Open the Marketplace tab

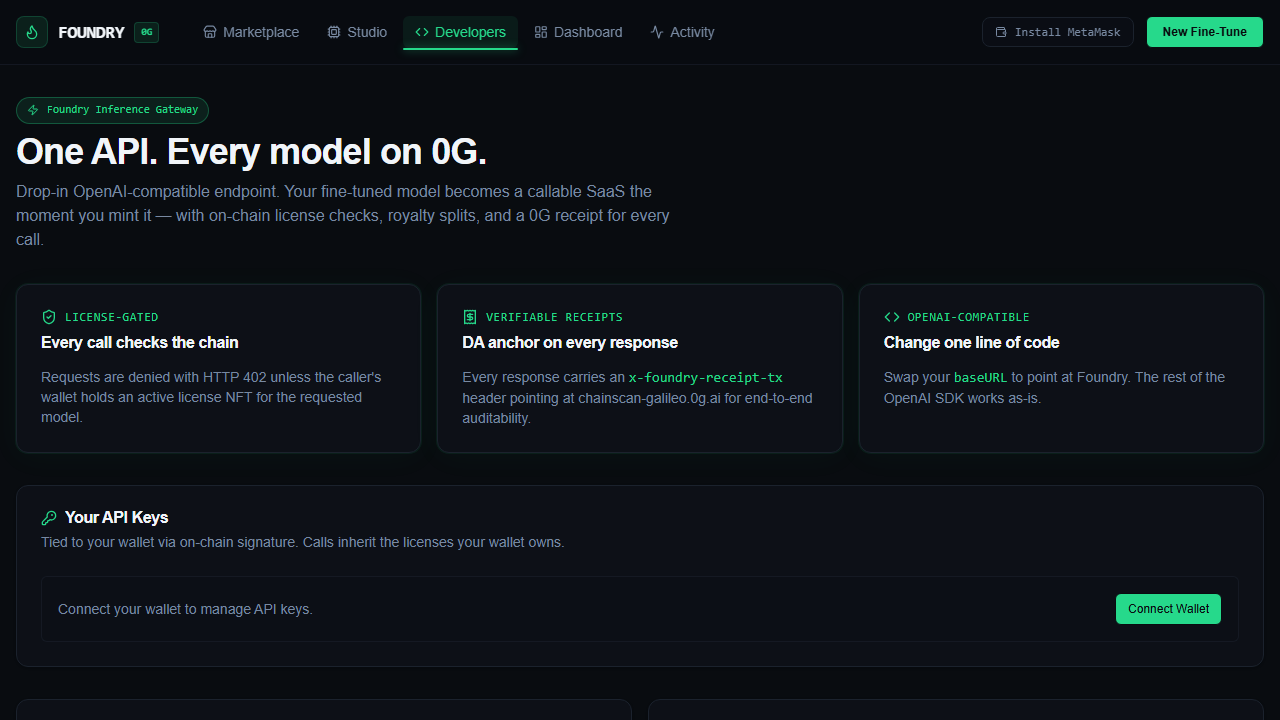pos(251,32)
